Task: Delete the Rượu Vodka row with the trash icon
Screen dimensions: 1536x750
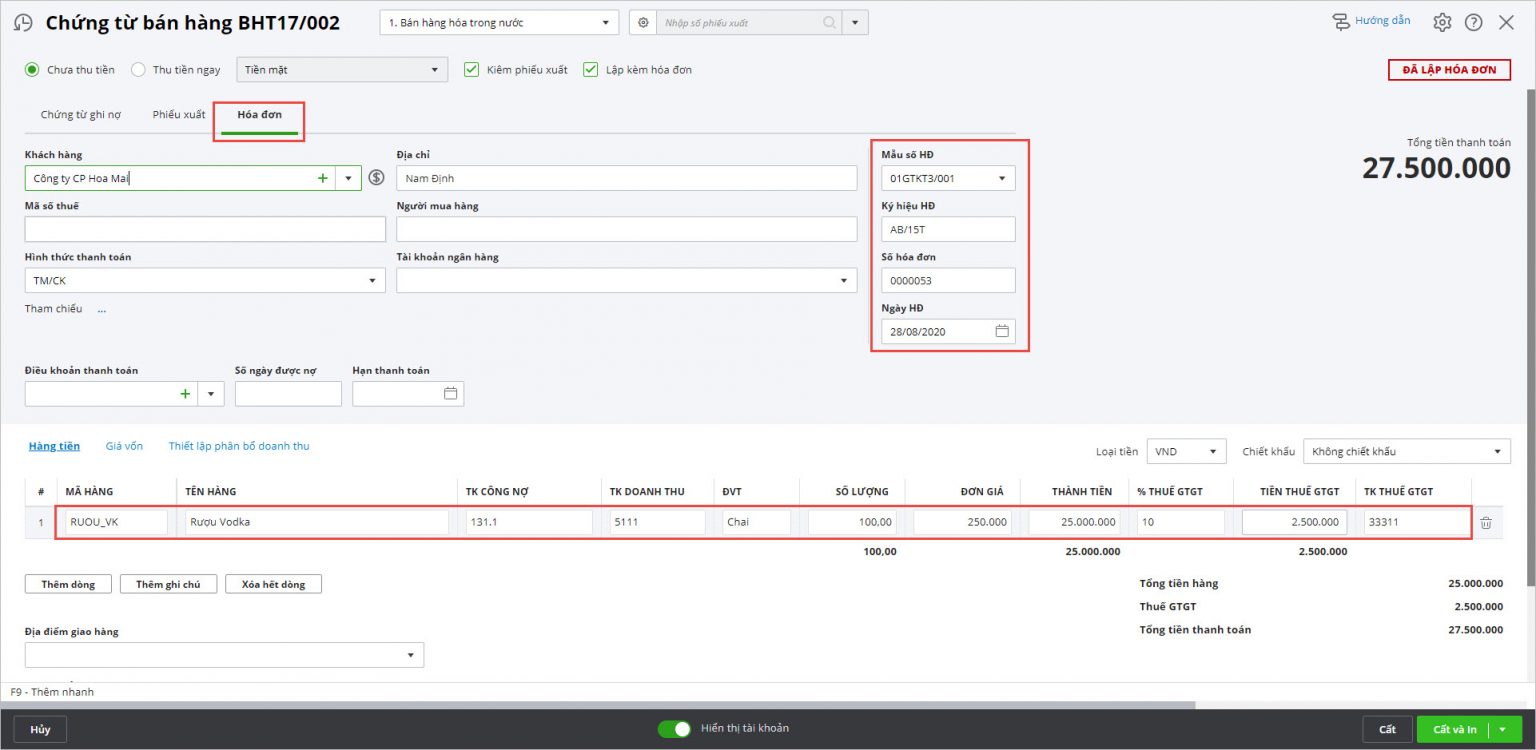Action: [1486, 522]
